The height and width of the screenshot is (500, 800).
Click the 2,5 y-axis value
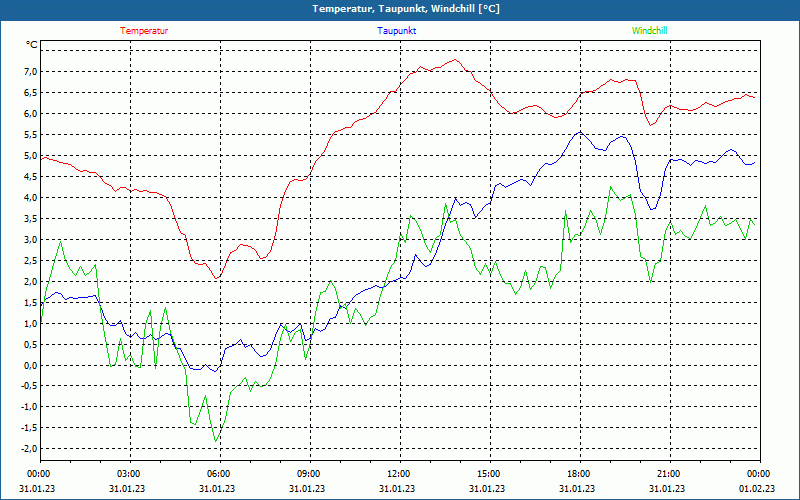(32, 260)
